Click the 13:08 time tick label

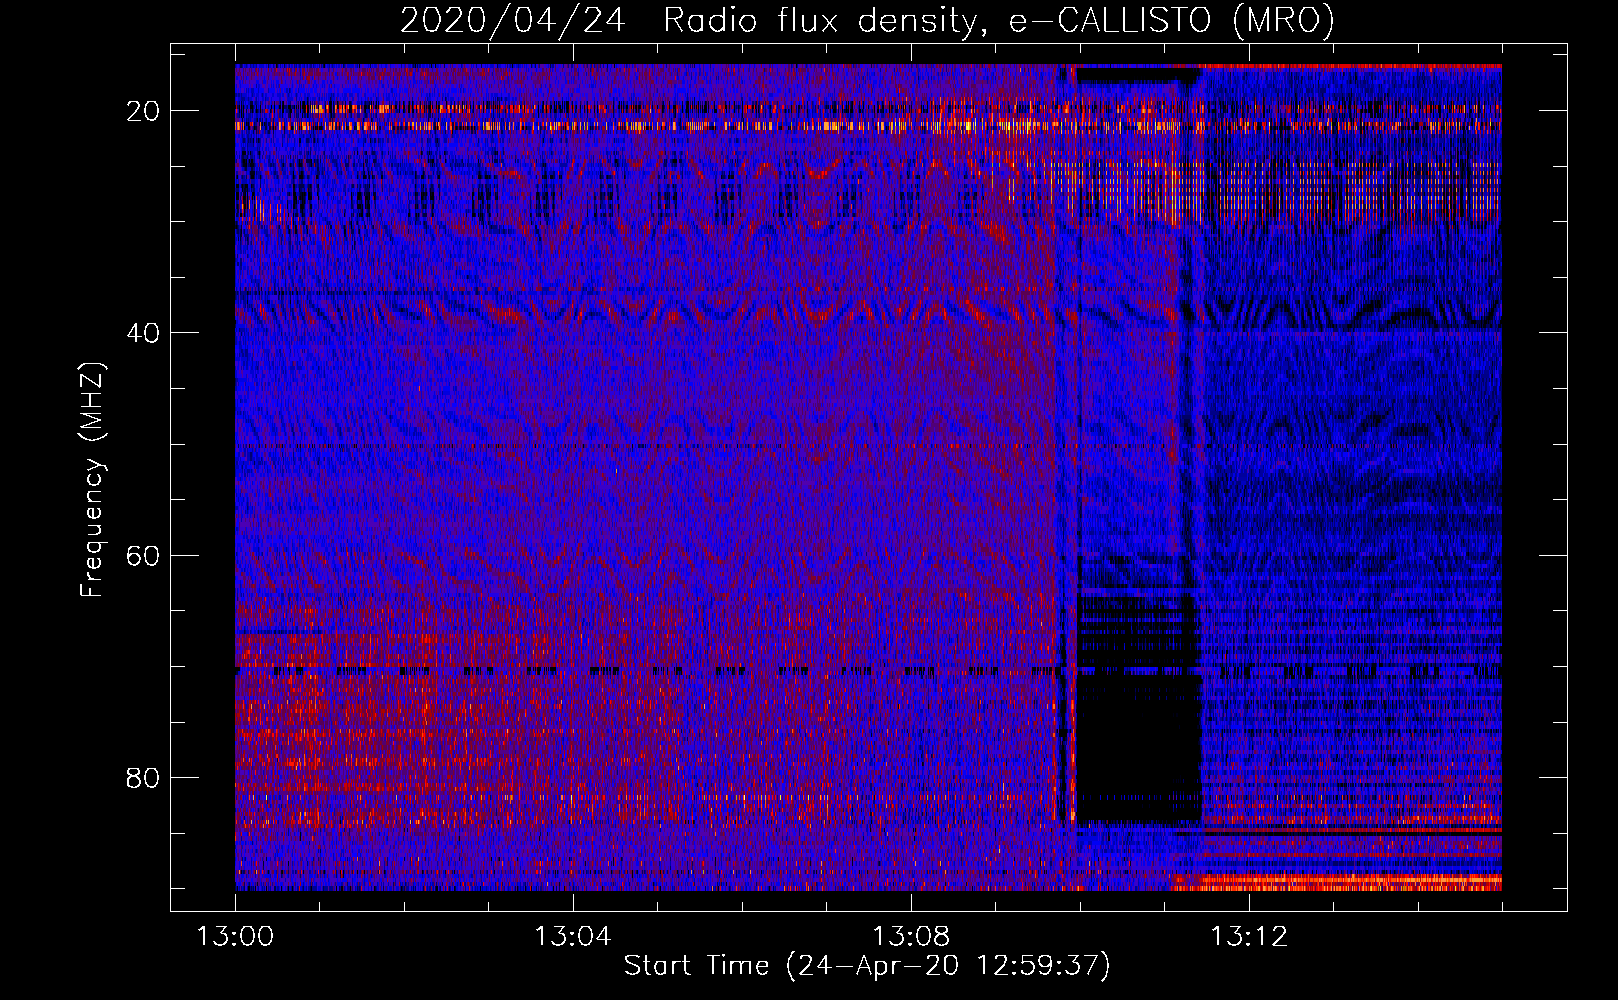point(911,937)
